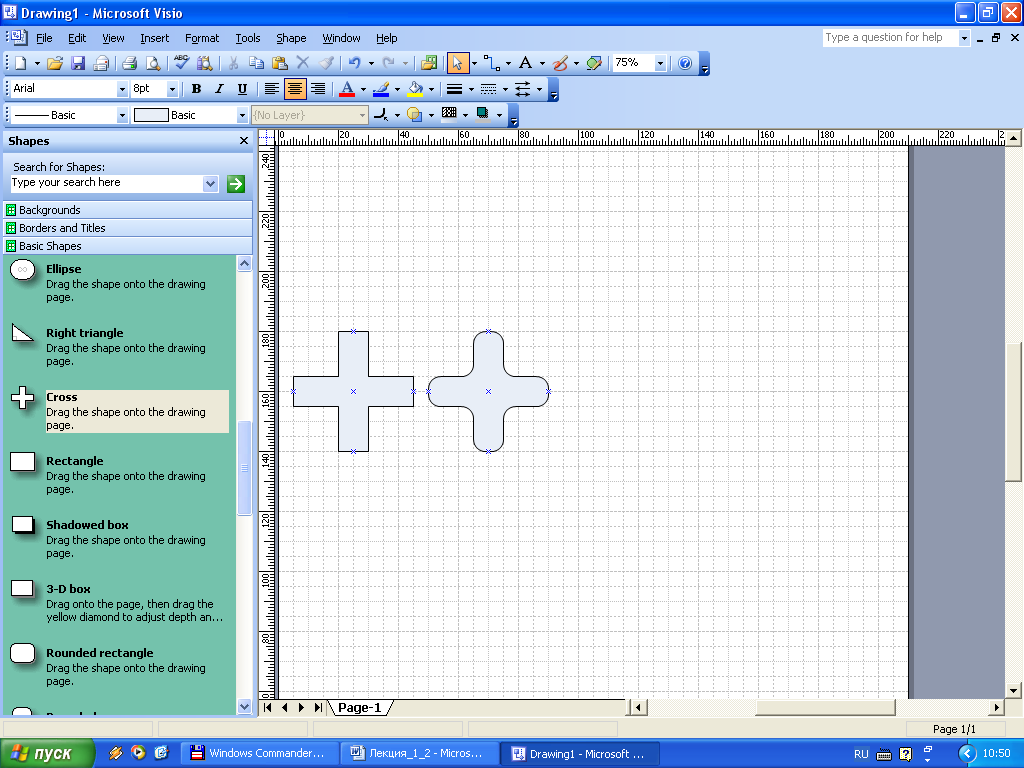This screenshot has height=768, width=1024.
Task: Choose the Text tool
Action: pos(525,63)
